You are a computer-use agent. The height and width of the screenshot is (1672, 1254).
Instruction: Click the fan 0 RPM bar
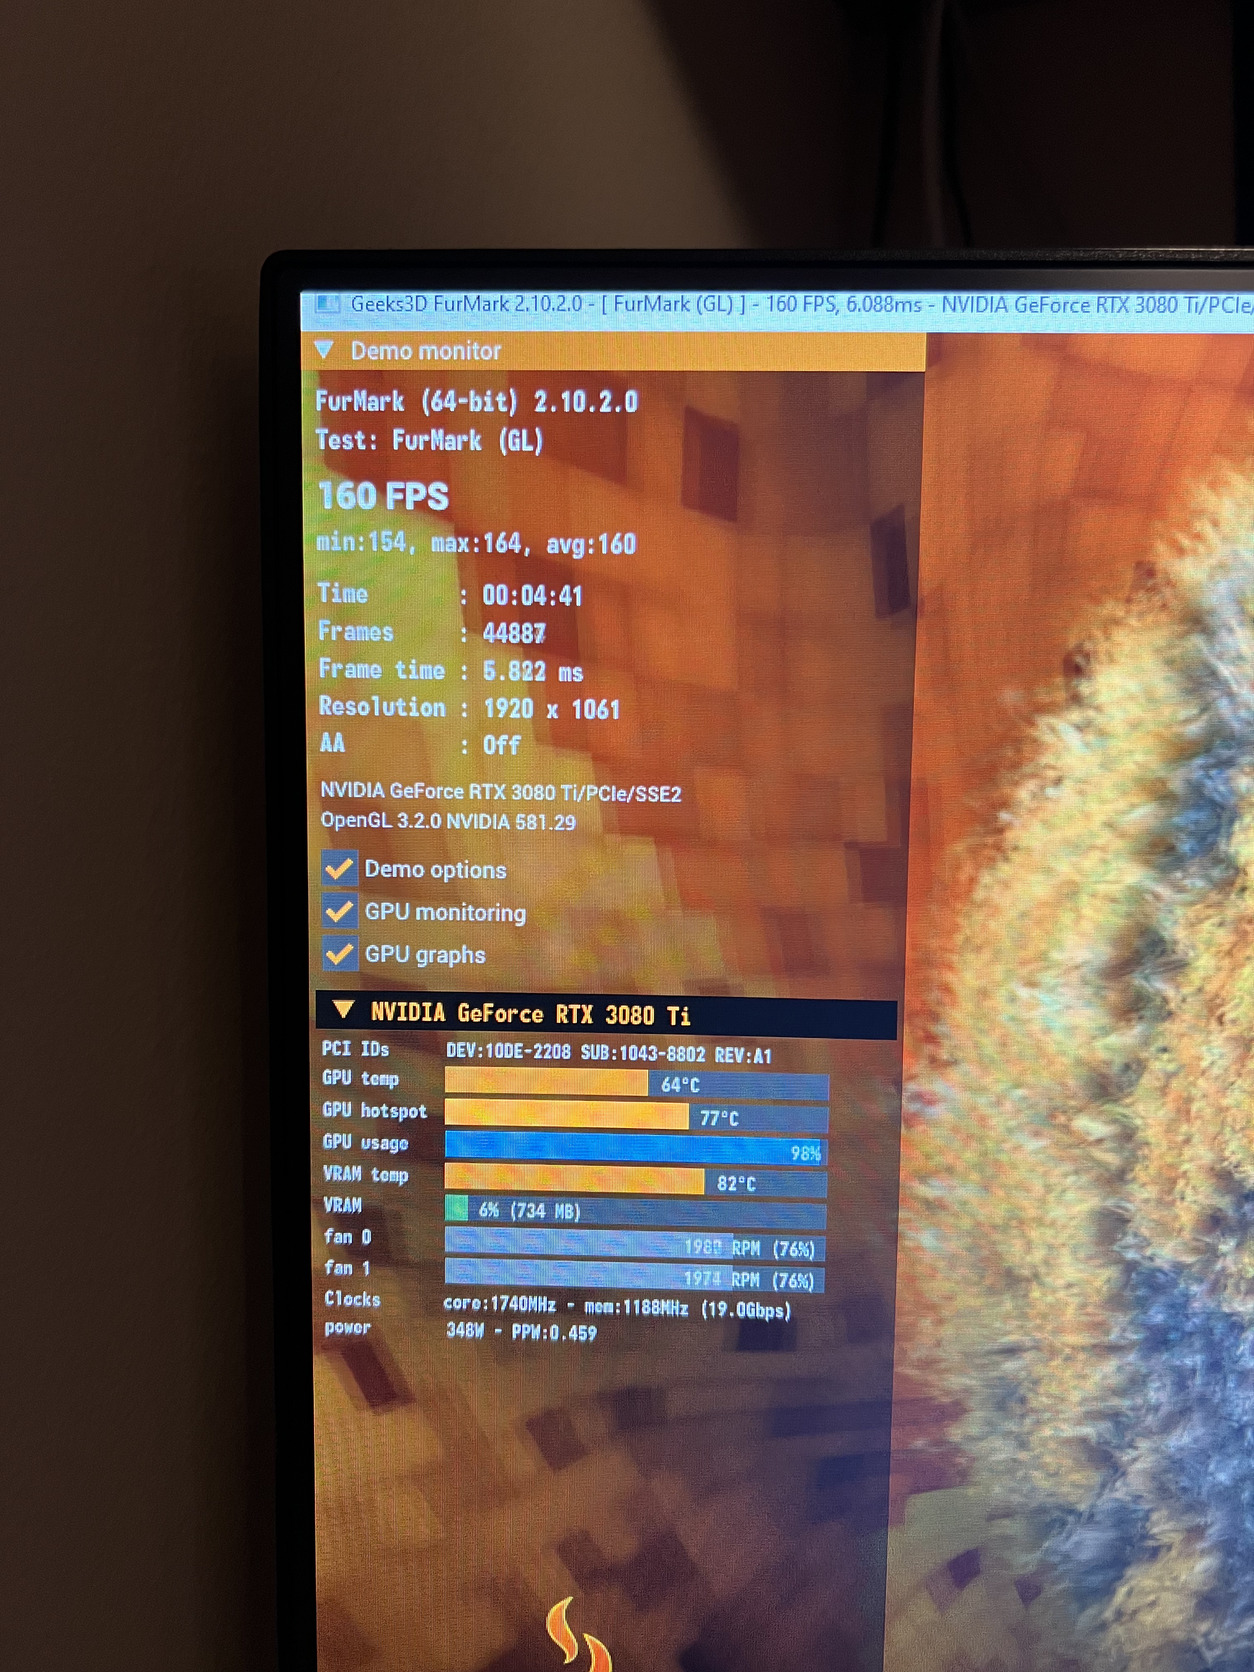tap(635, 1245)
